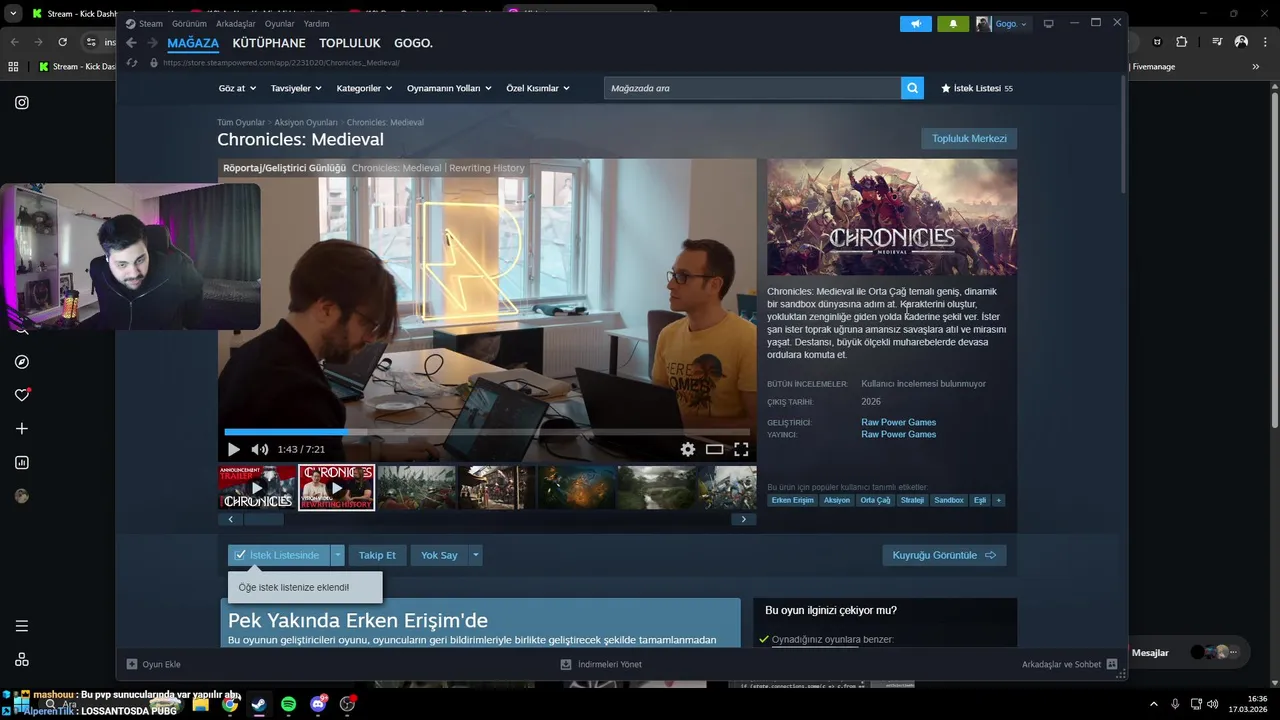The image size is (1280, 720).
Task: Expand the Yok Say dropdown arrow
Action: click(x=476, y=555)
